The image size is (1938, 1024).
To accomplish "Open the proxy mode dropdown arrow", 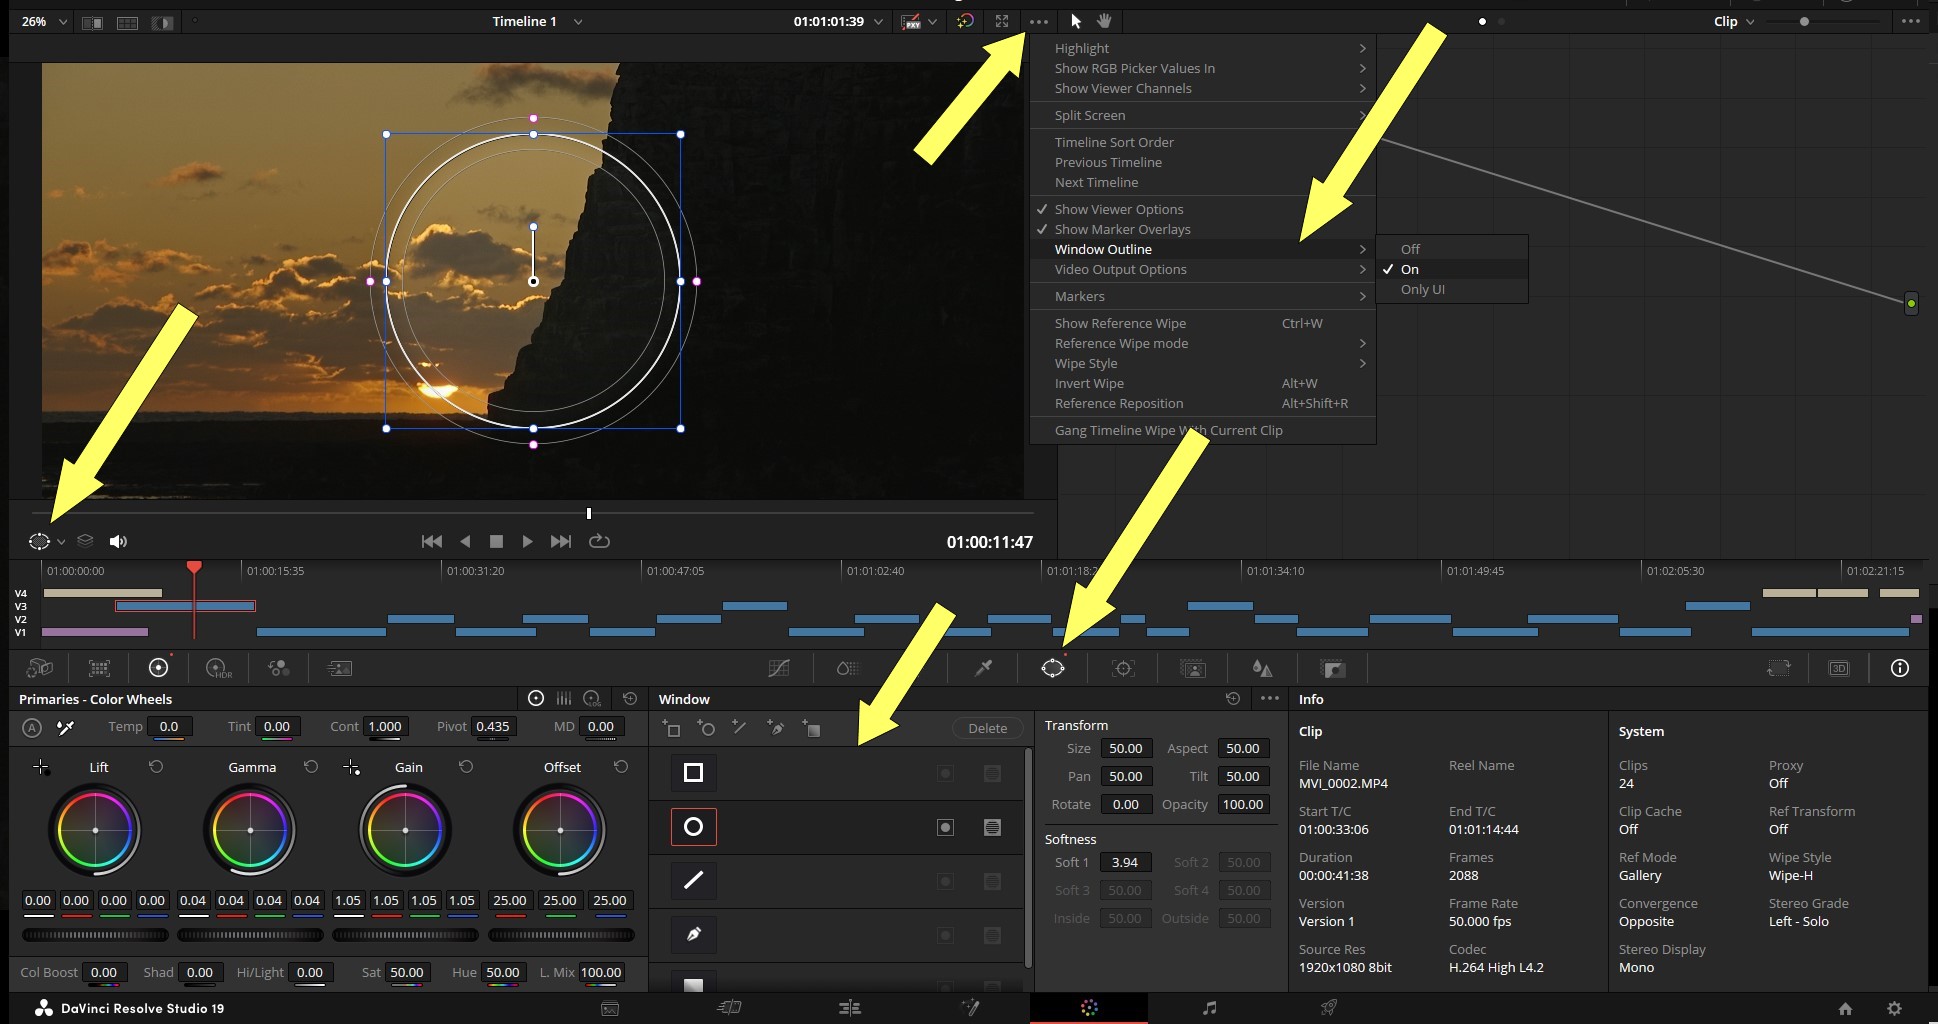I will (932, 21).
